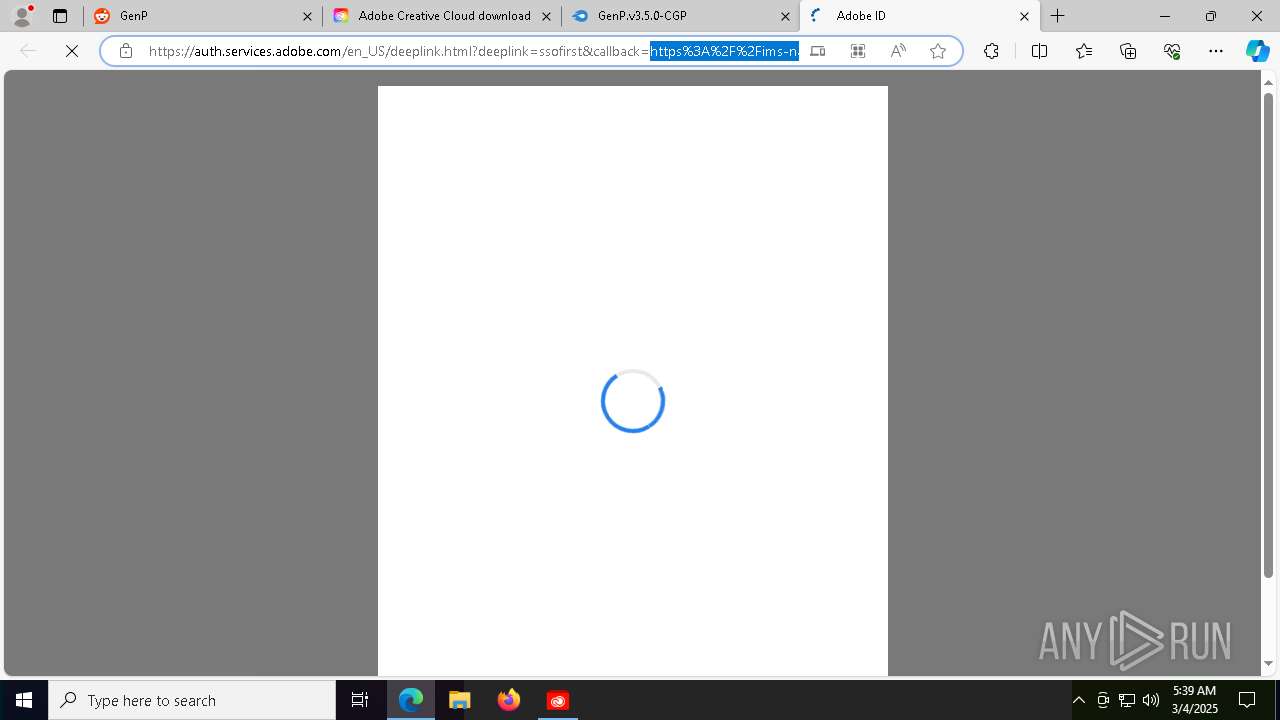Open the QR code generator icon
This screenshot has width=1280, height=720.
coord(858,51)
